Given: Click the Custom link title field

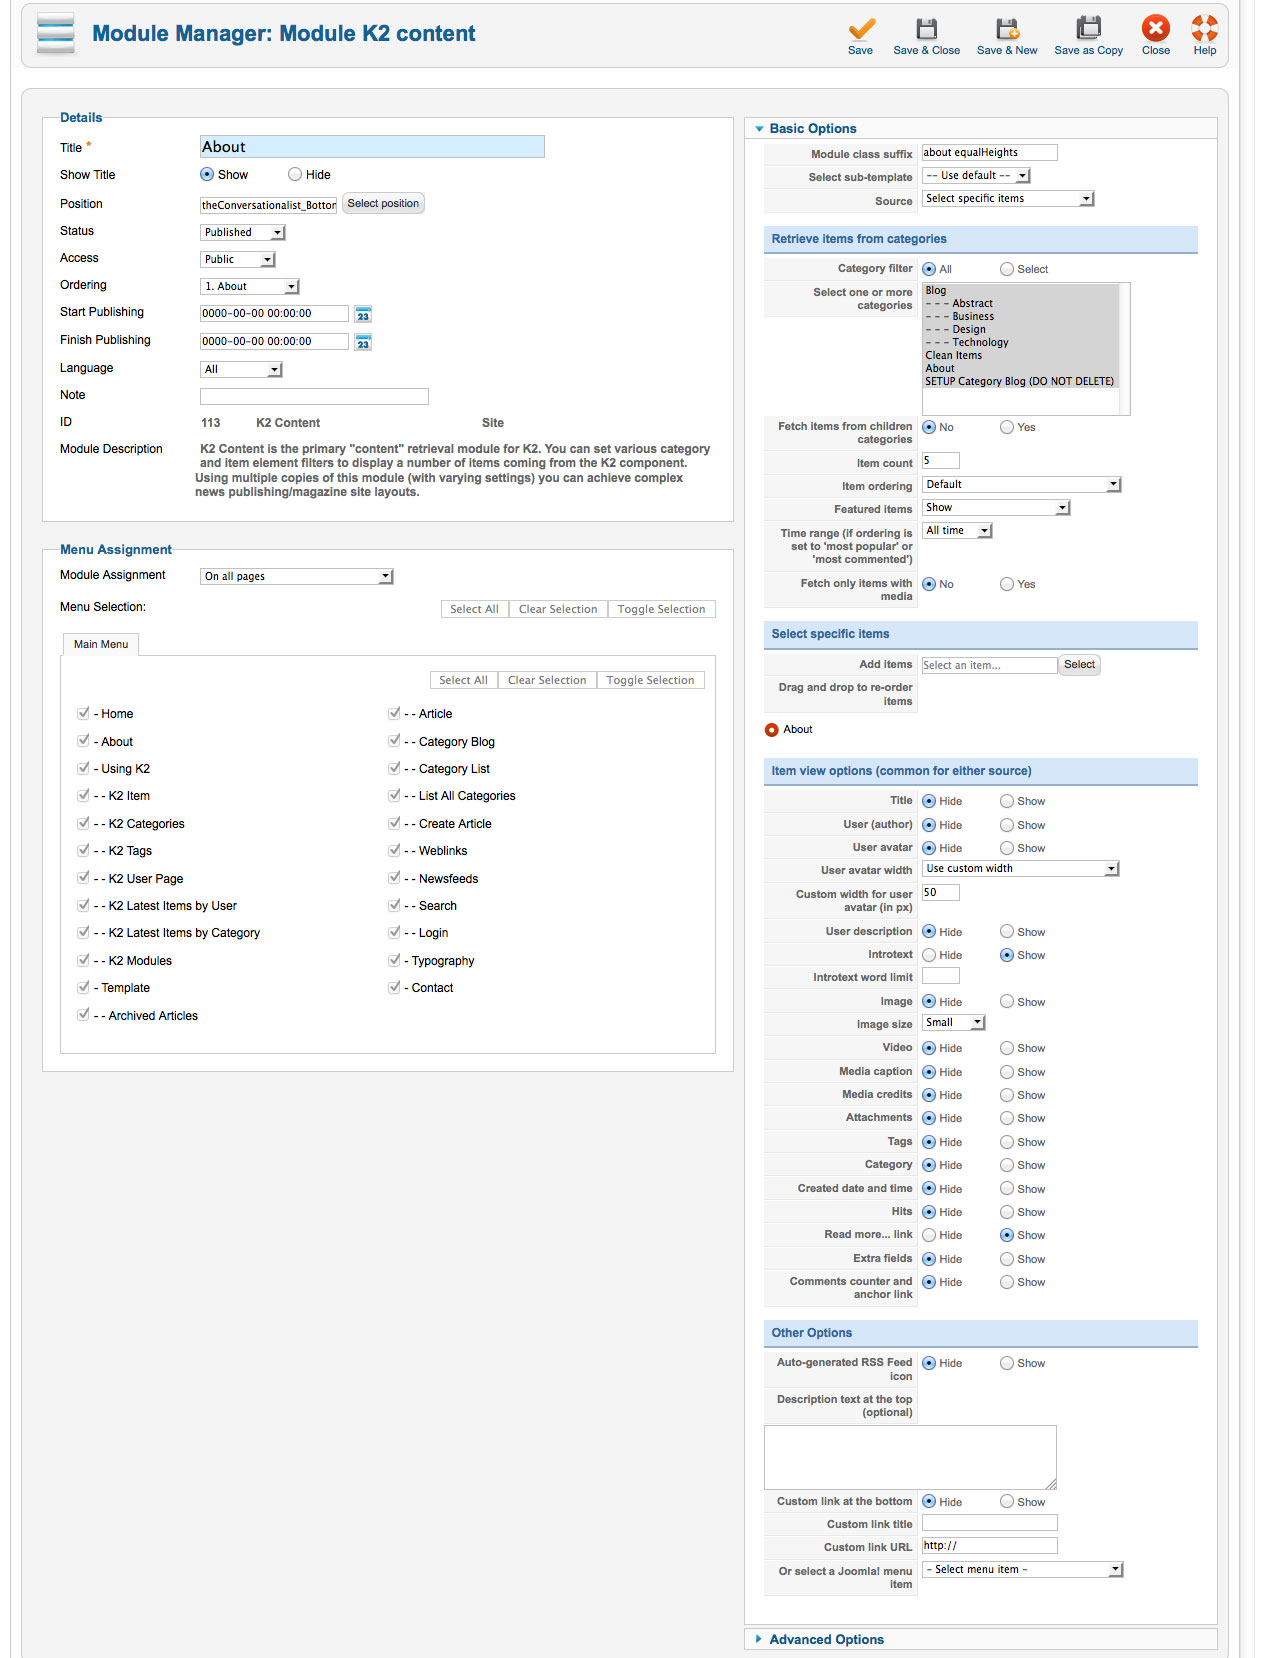Looking at the screenshot, I should (x=989, y=1523).
